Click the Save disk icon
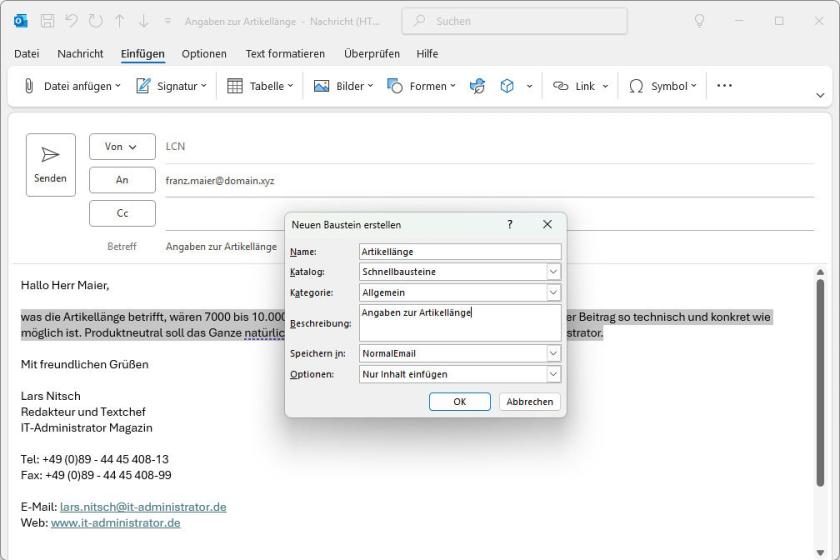Screen dimensions: 840x560 coord(48,21)
